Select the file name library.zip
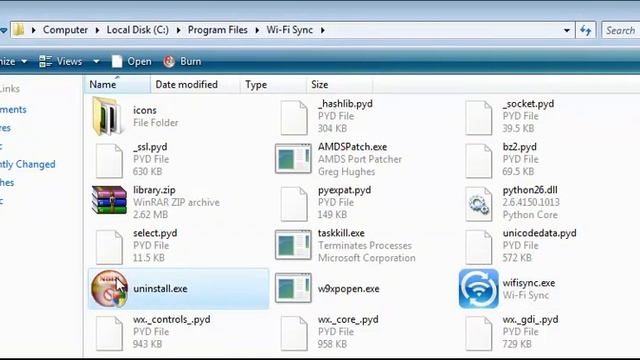The image size is (640, 360). 154,190
